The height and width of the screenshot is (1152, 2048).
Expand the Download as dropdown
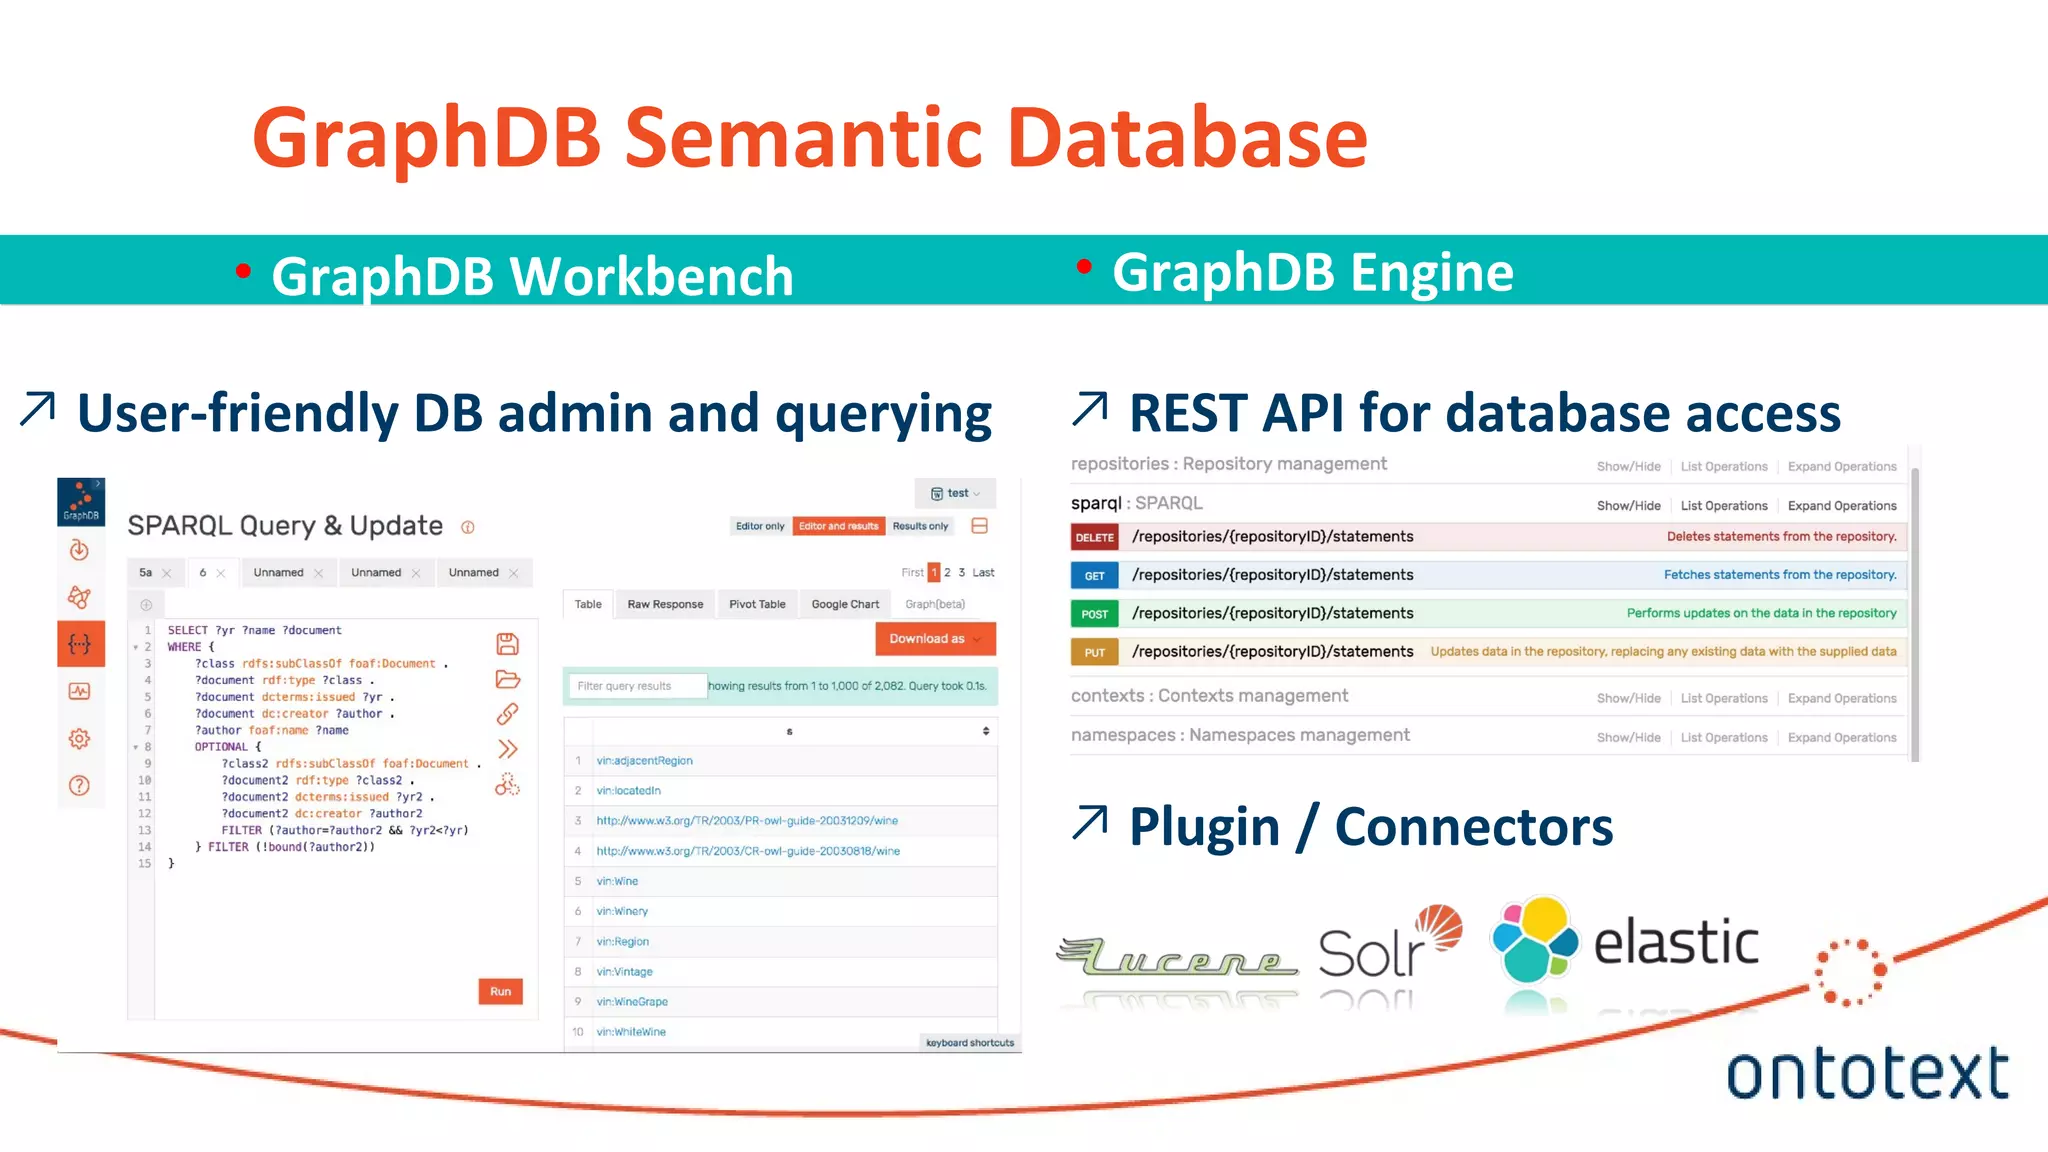(935, 639)
